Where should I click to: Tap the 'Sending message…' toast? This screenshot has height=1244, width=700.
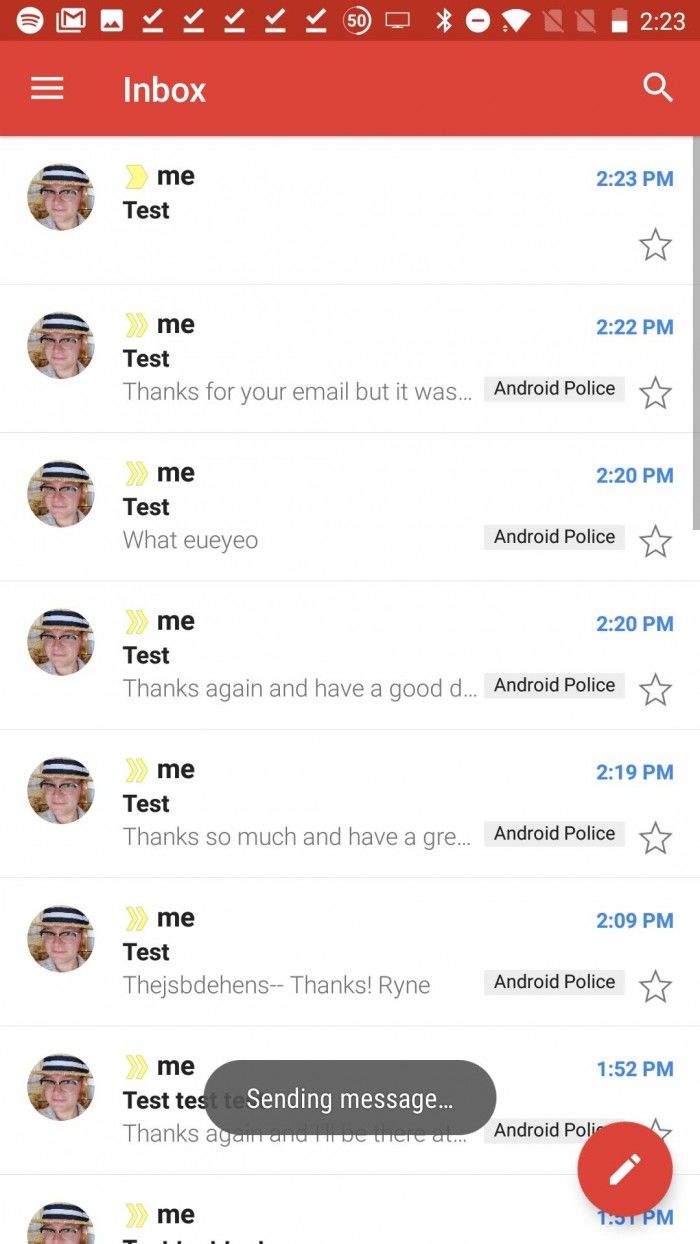(349, 1097)
